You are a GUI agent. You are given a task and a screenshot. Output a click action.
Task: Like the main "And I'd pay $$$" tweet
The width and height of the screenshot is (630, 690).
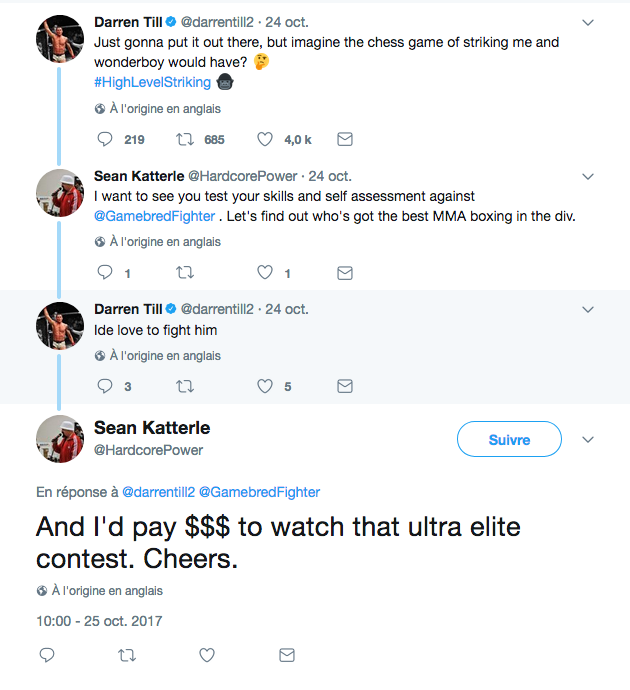(x=207, y=655)
